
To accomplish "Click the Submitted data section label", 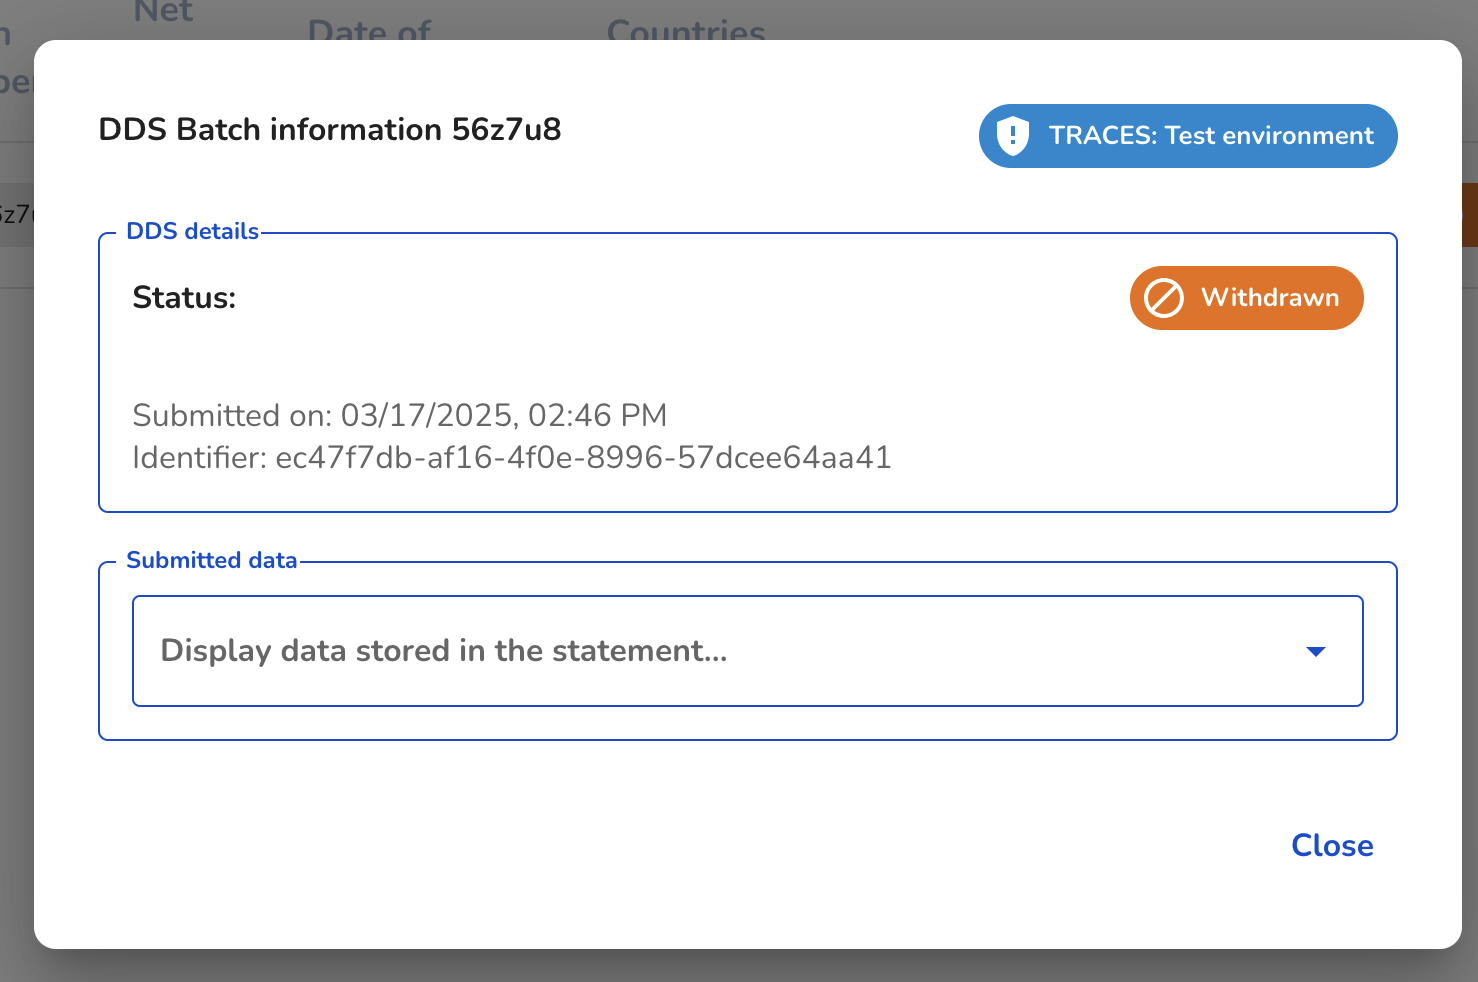I will [x=212, y=560].
